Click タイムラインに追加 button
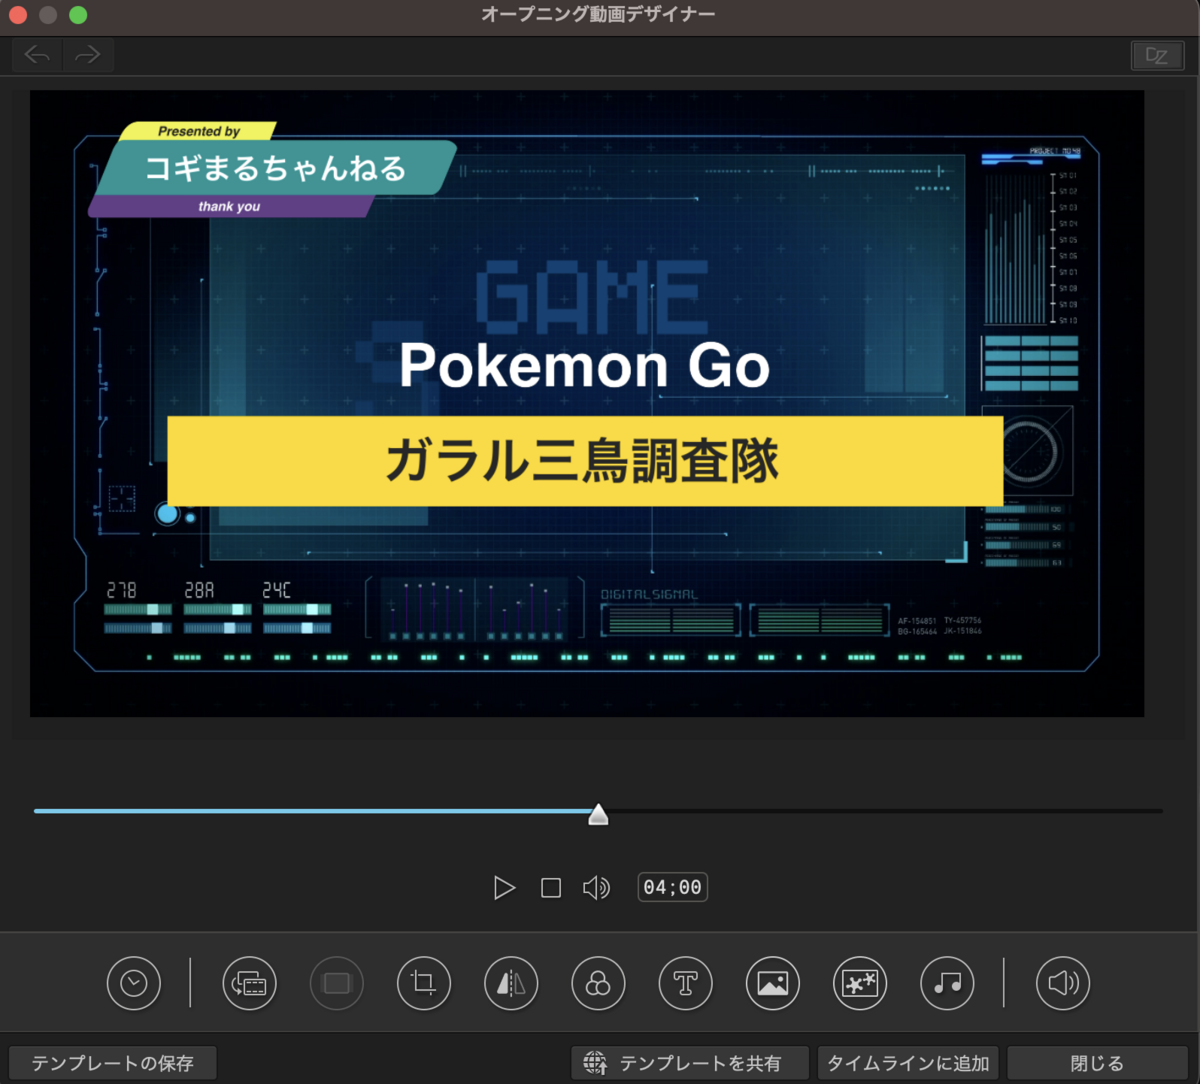The height and width of the screenshot is (1084, 1200). tap(908, 1063)
